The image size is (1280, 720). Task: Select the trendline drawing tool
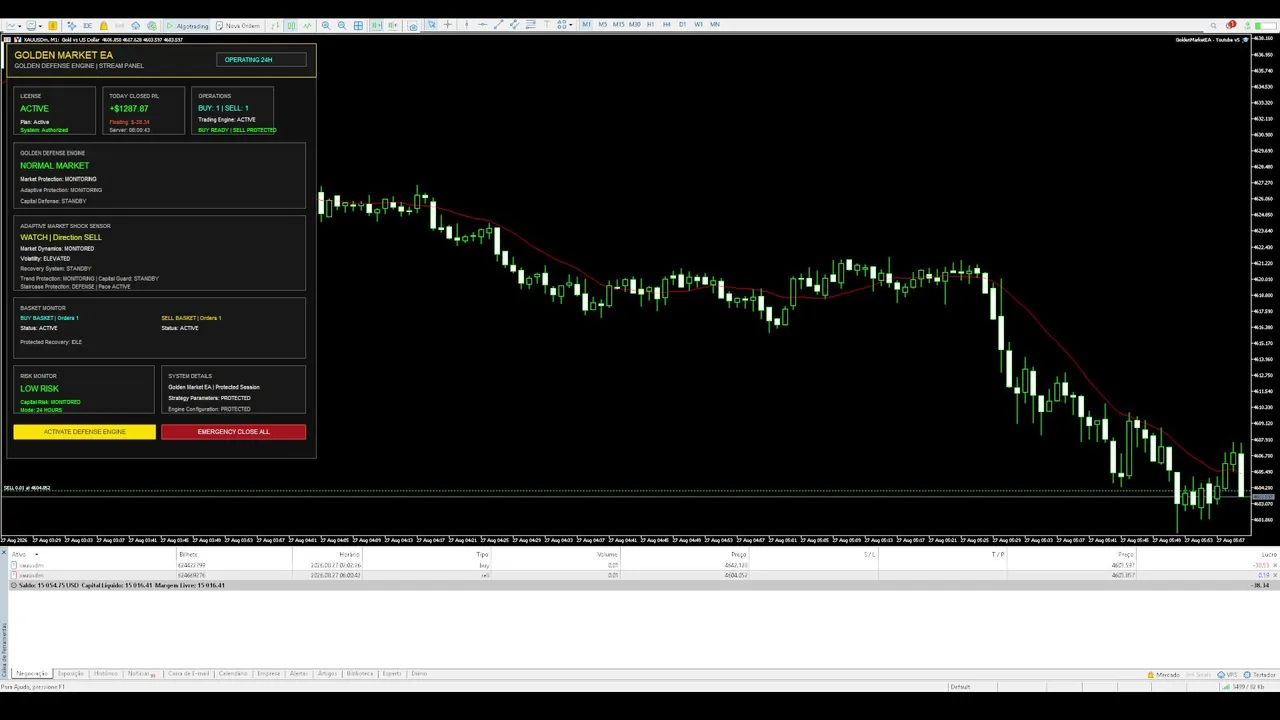(498, 25)
